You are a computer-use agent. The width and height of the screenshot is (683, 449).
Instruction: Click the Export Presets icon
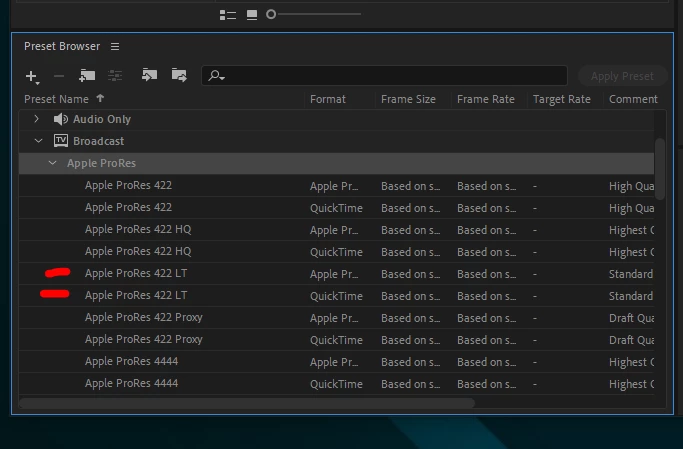(x=179, y=75)
